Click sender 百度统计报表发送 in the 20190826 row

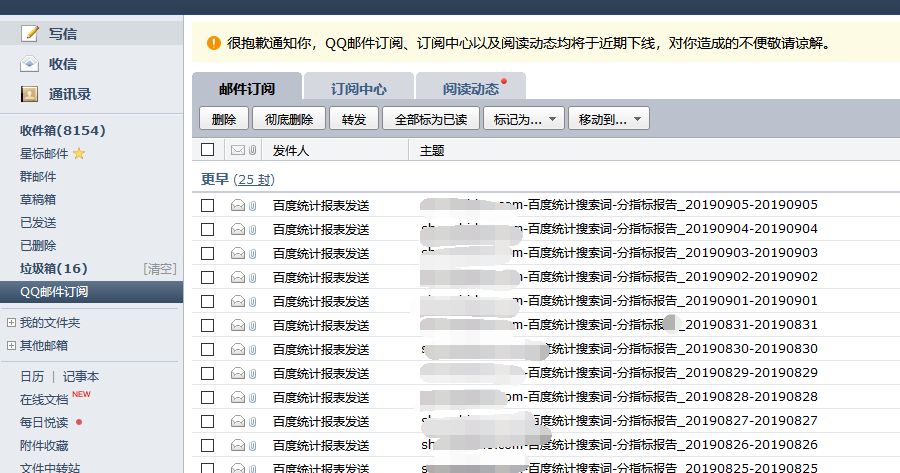tap(321, 445)
